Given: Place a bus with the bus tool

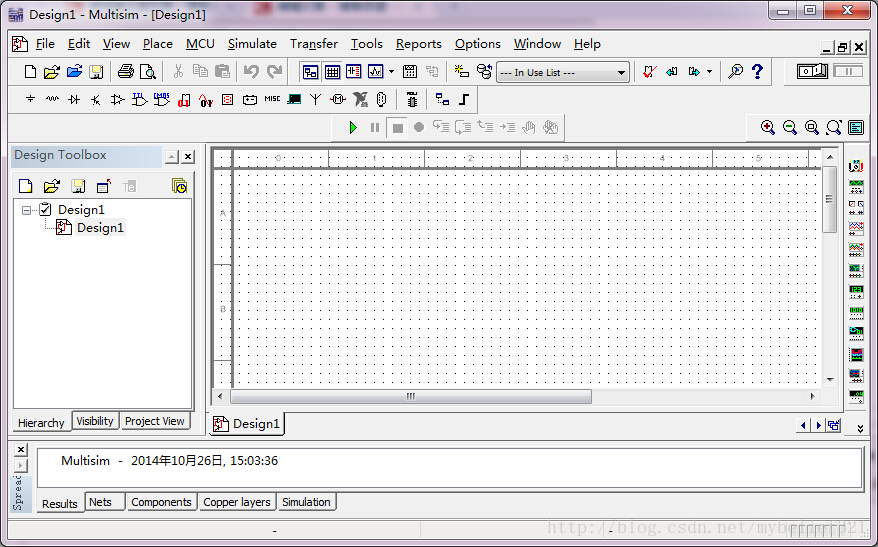Looking at the screenshot, I should tap(464, 100).
